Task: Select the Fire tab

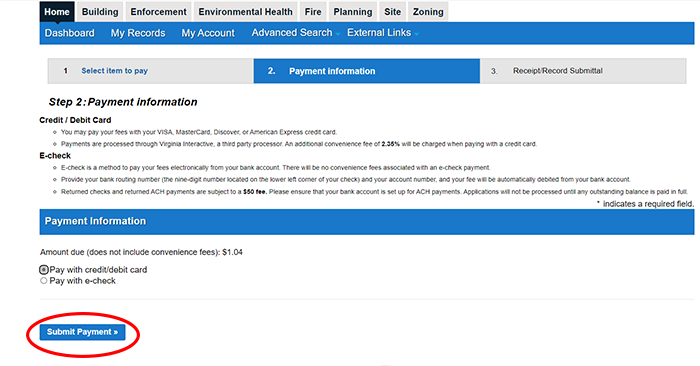Action: [313, 12]
